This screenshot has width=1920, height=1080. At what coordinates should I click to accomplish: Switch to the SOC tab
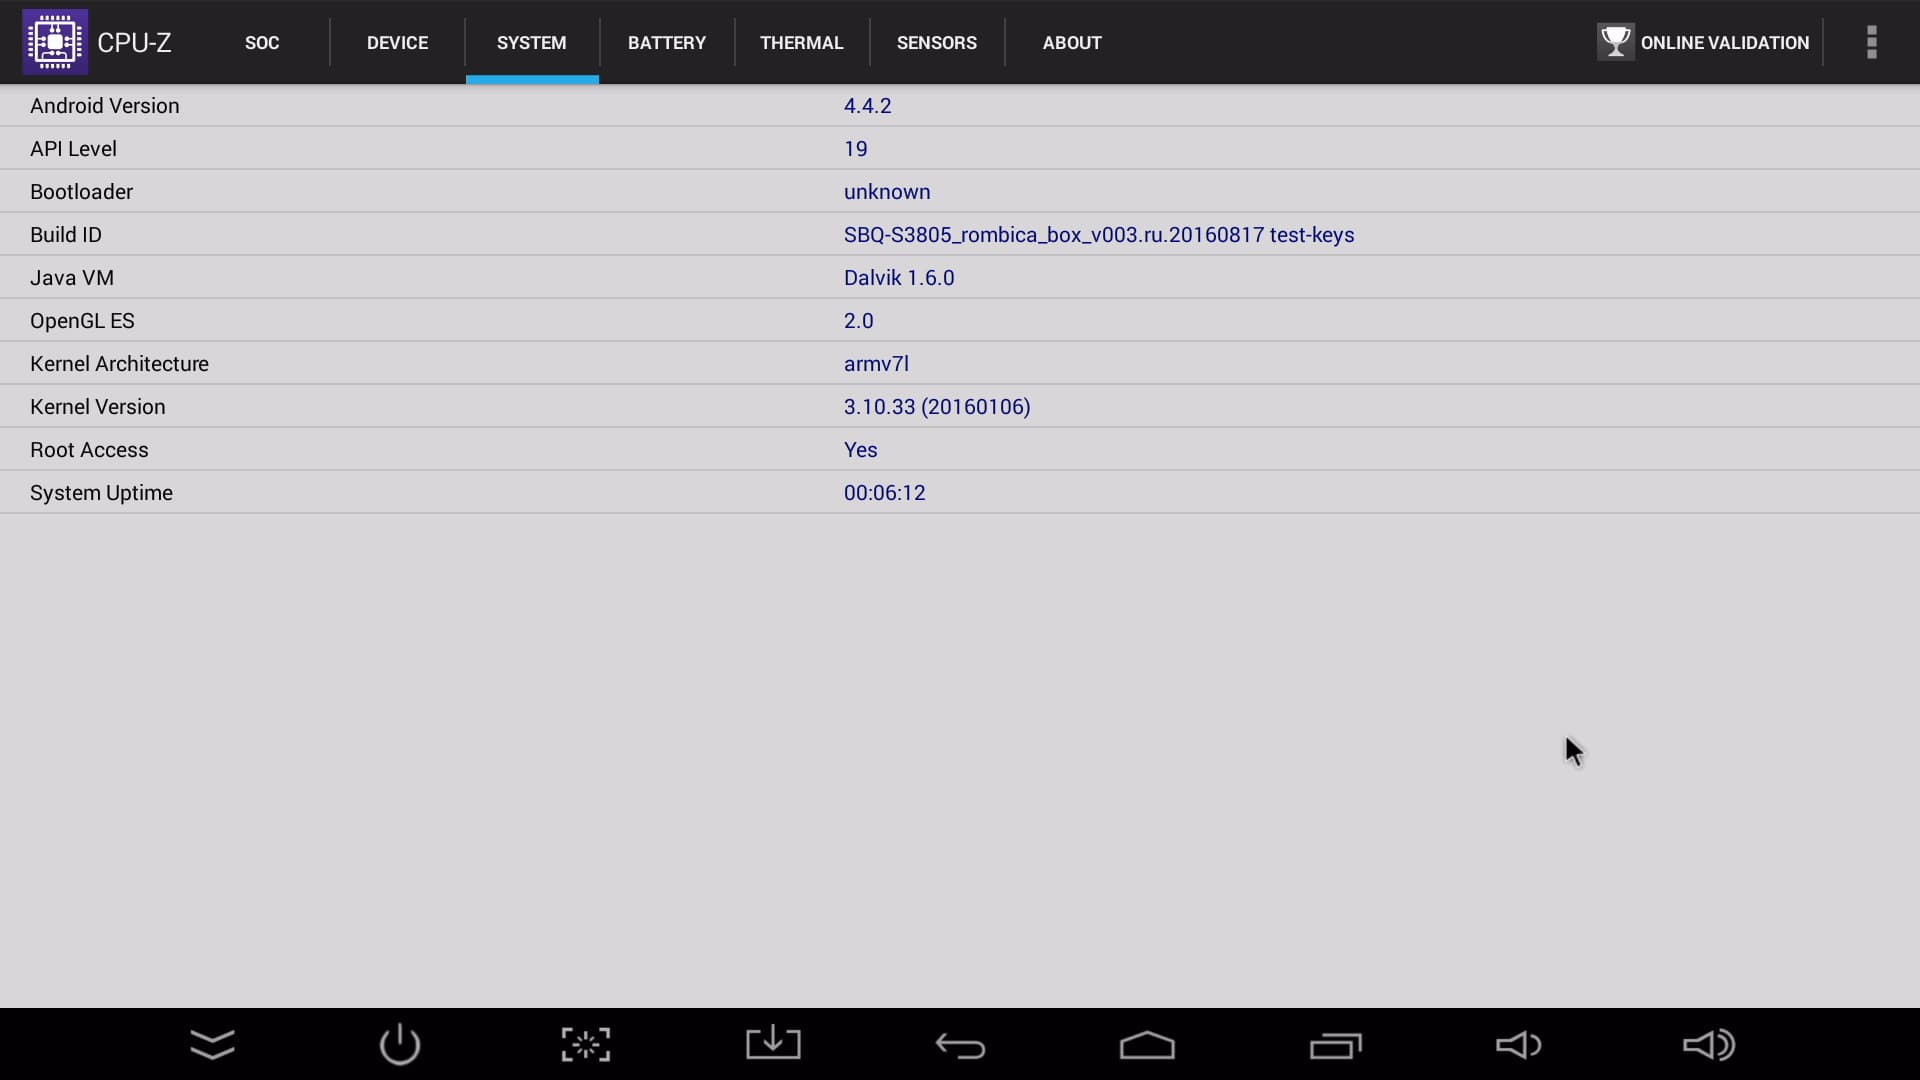[262, 43]
